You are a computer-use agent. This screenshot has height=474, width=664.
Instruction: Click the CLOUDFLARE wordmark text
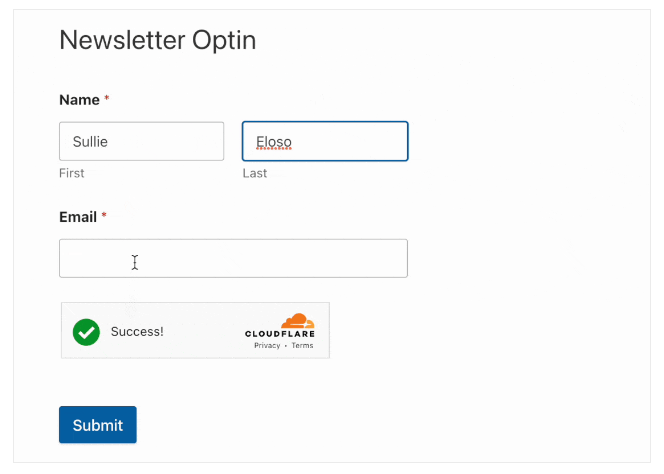pyautogui.click(x=279, y=333)
